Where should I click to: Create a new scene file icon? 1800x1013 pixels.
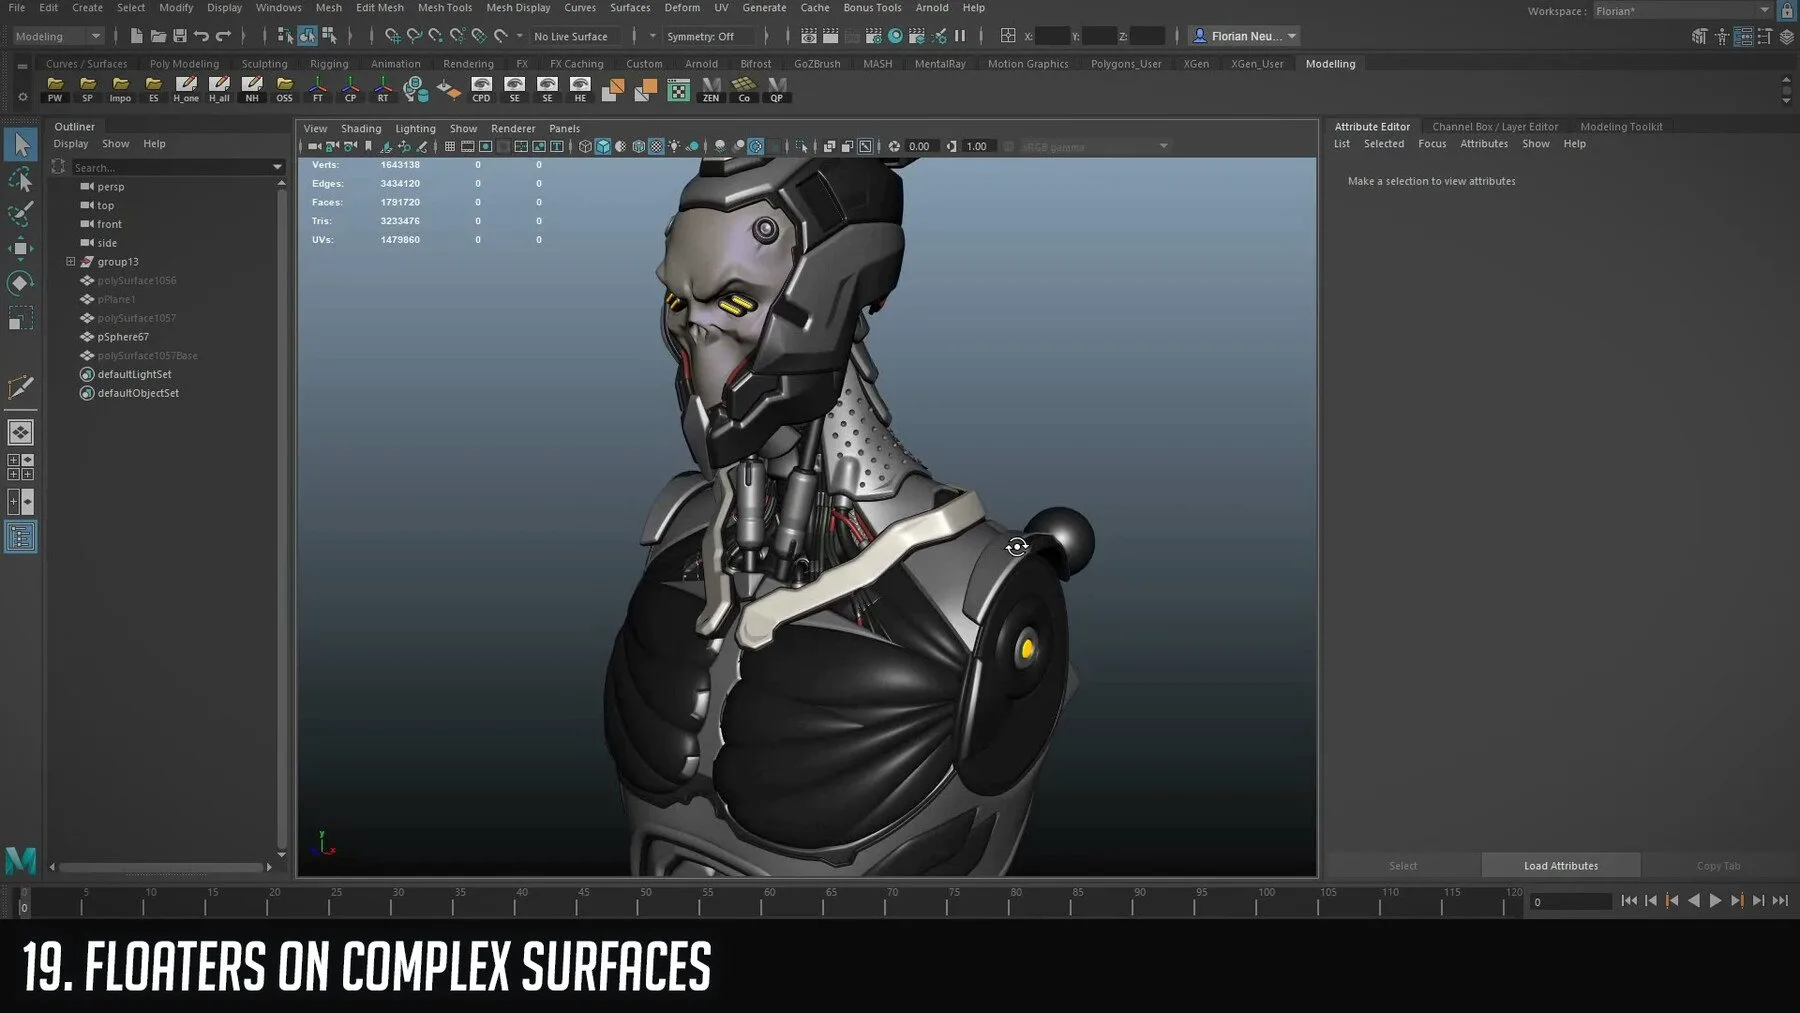(136, 36)
